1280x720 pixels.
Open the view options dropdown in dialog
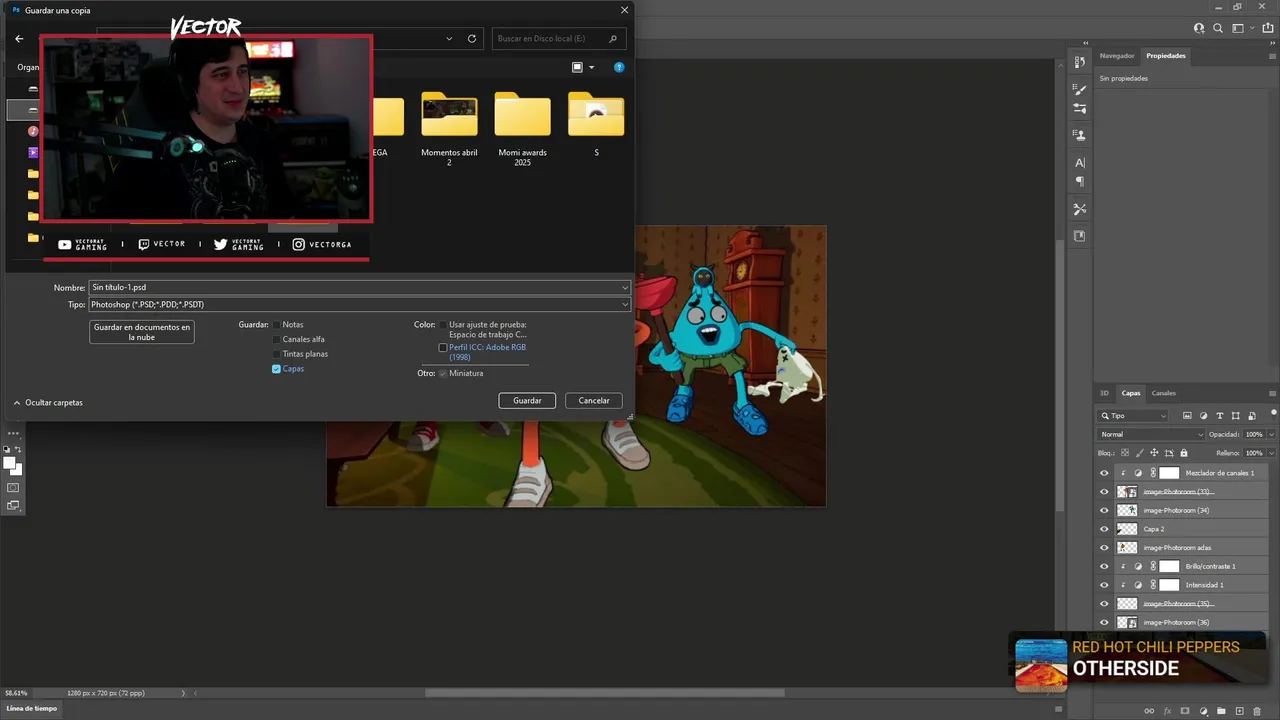[x=591, y=67]
